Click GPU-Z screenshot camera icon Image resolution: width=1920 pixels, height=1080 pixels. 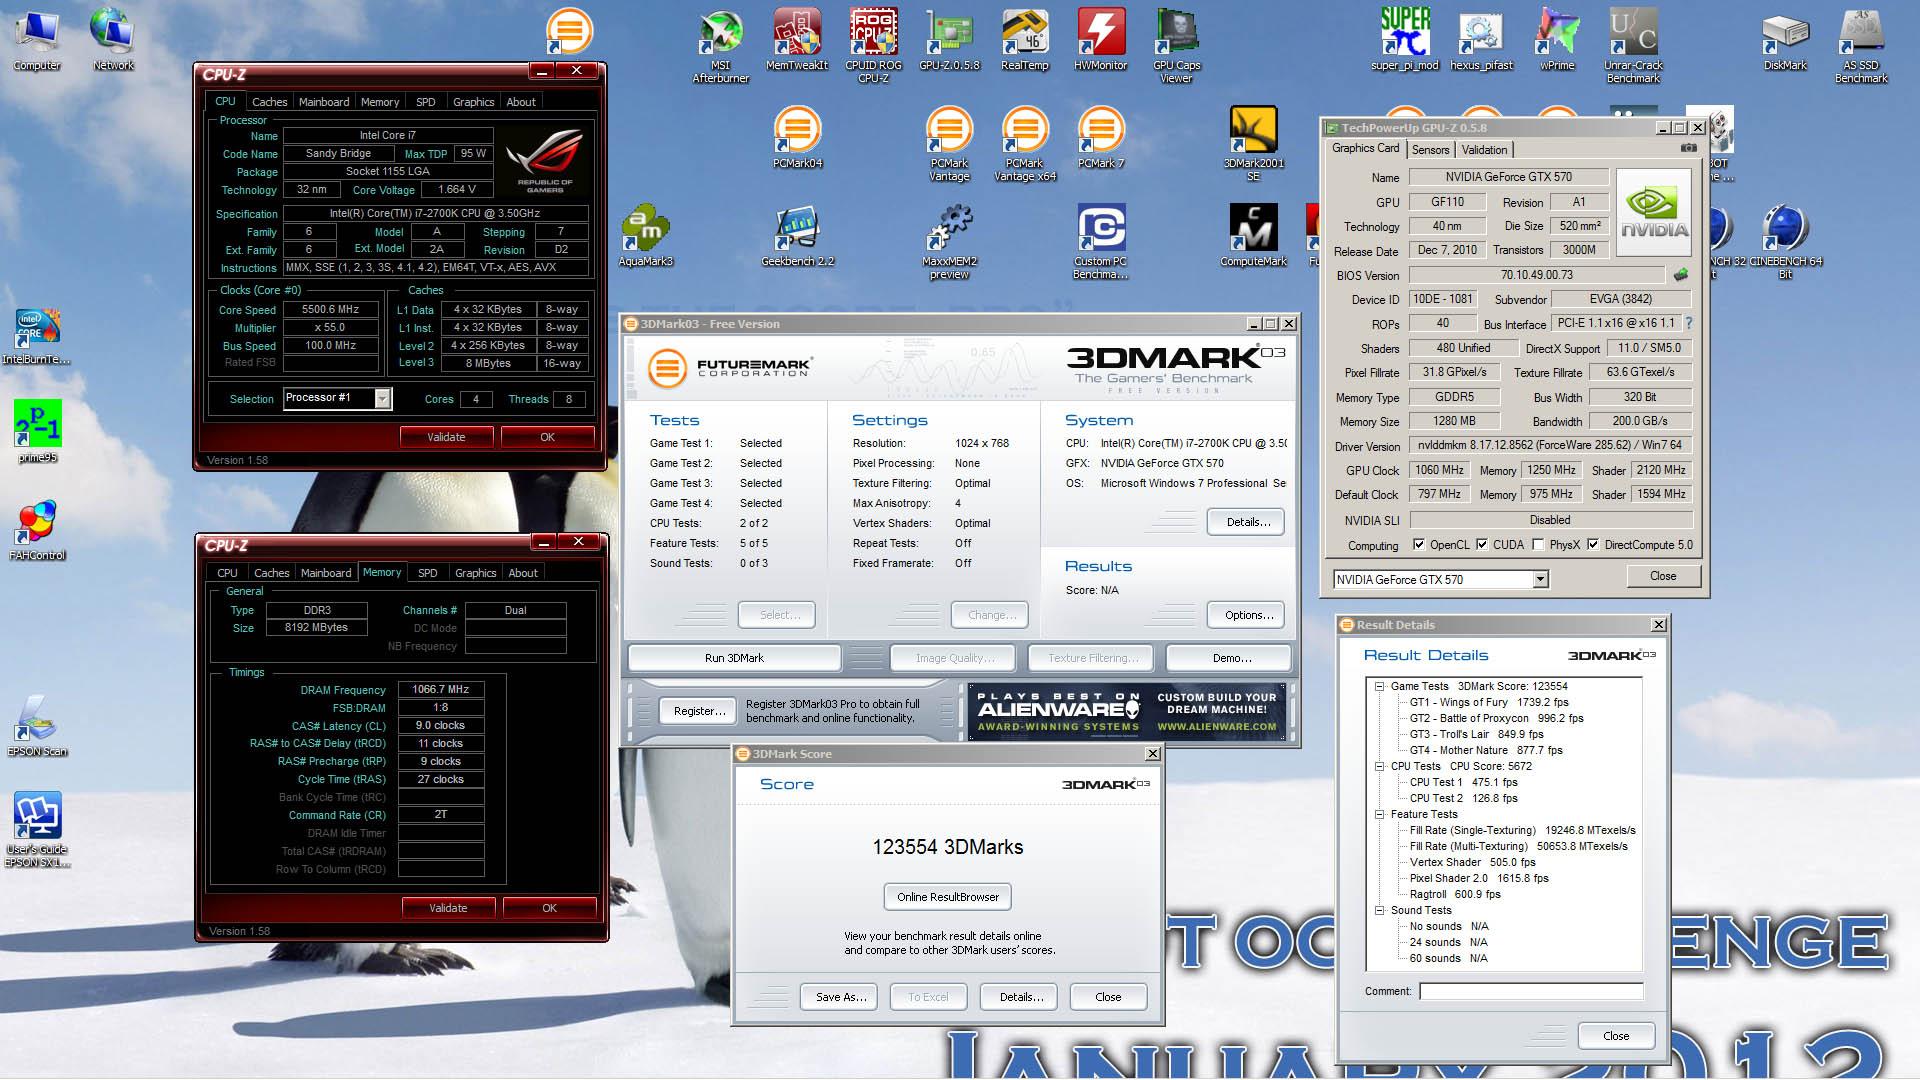[x=1688, y=148]
